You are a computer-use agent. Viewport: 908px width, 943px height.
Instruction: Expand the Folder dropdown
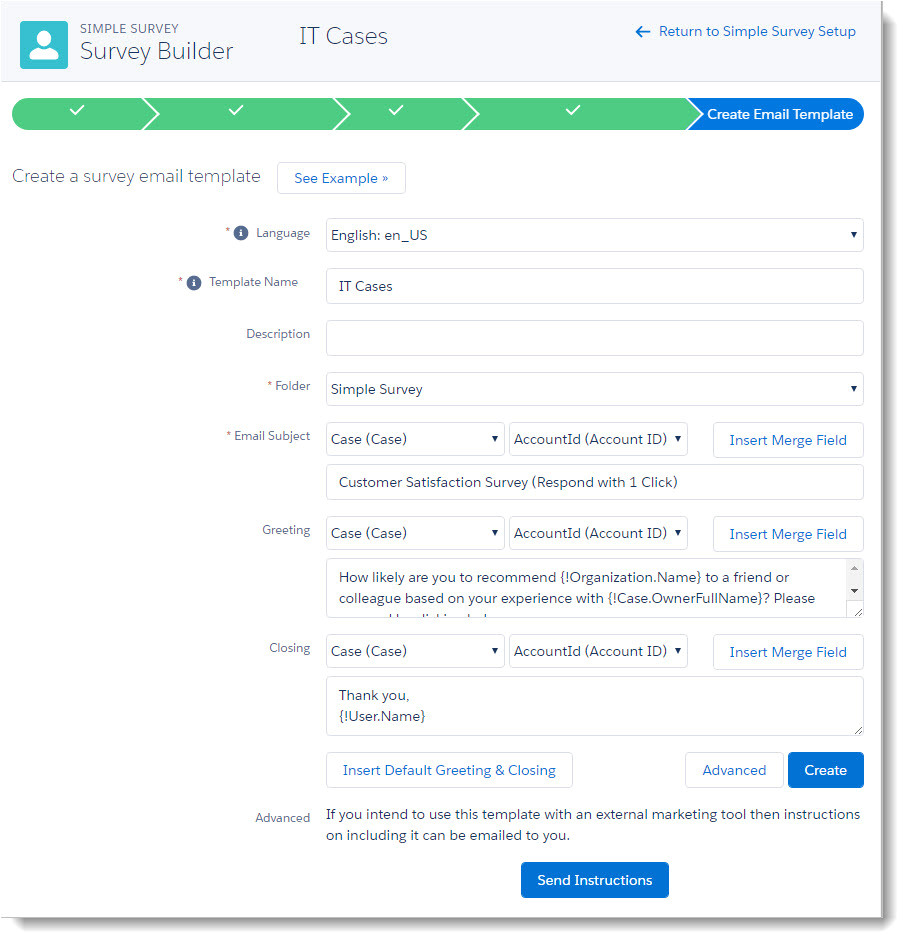point(594,389)
